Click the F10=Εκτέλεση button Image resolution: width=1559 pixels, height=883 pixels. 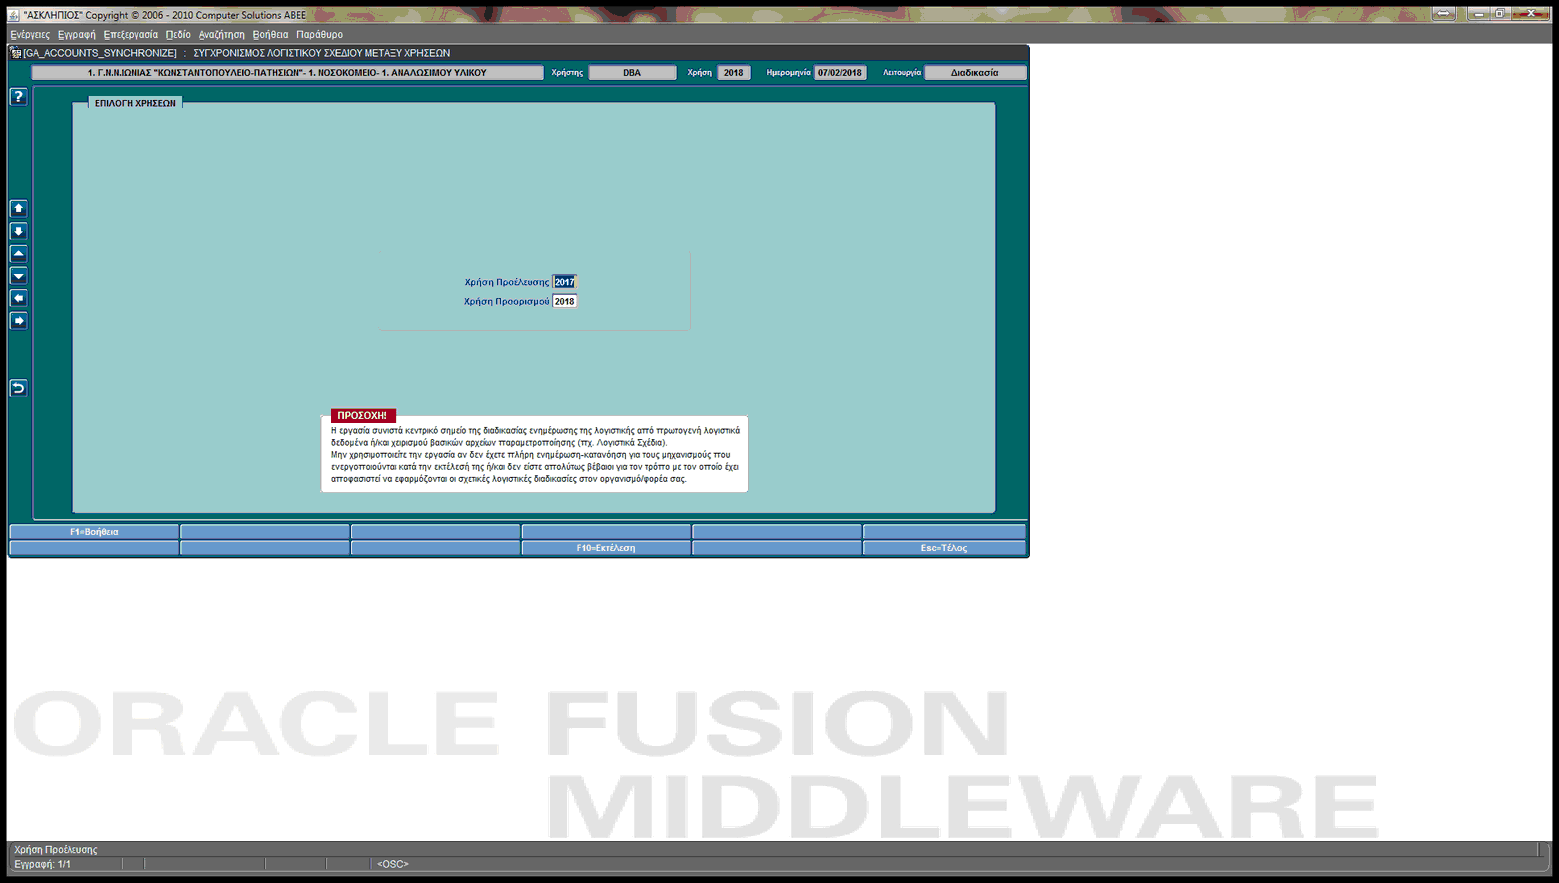coord(606,548)
